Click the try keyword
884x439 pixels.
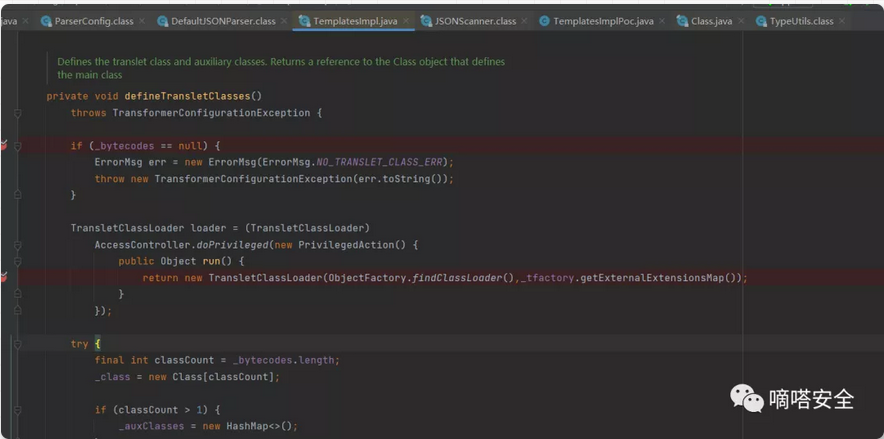point(79,344)
